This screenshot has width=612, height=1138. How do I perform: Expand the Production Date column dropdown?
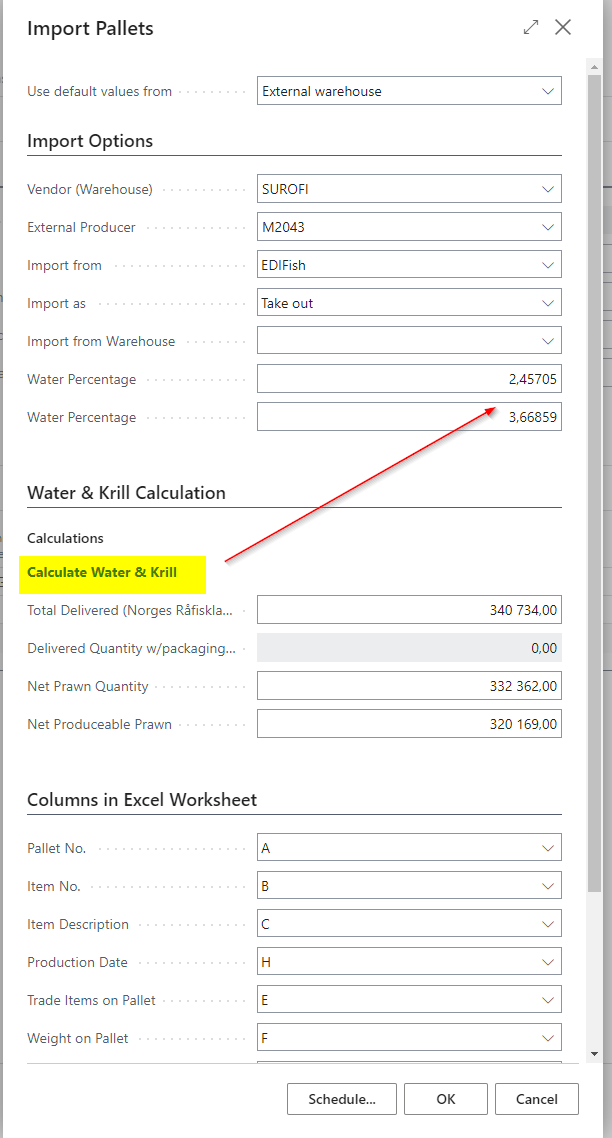[x=548, y=962]
